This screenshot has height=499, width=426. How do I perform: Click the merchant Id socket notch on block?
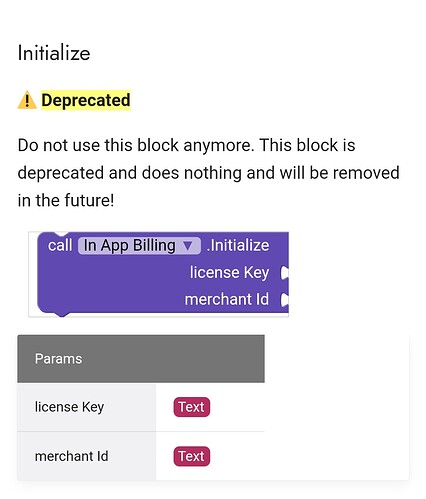point(284,300)
